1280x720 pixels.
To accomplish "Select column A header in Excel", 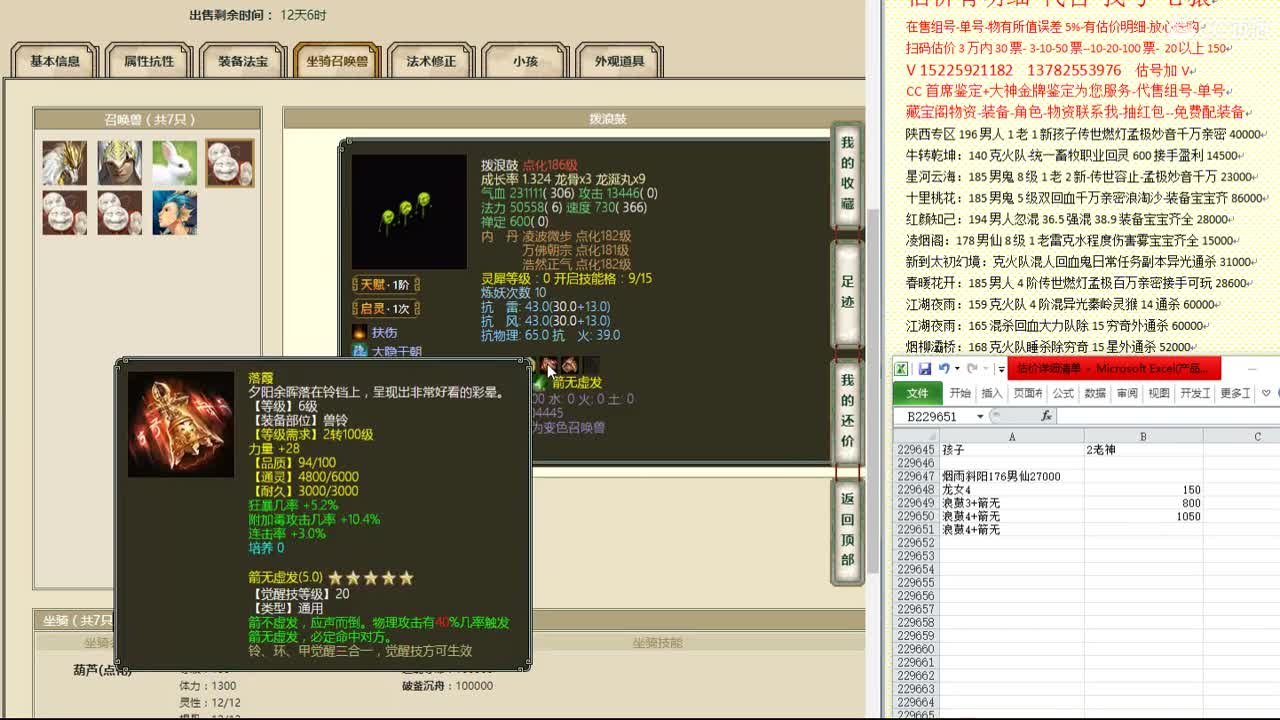I will pos(1011,436).
